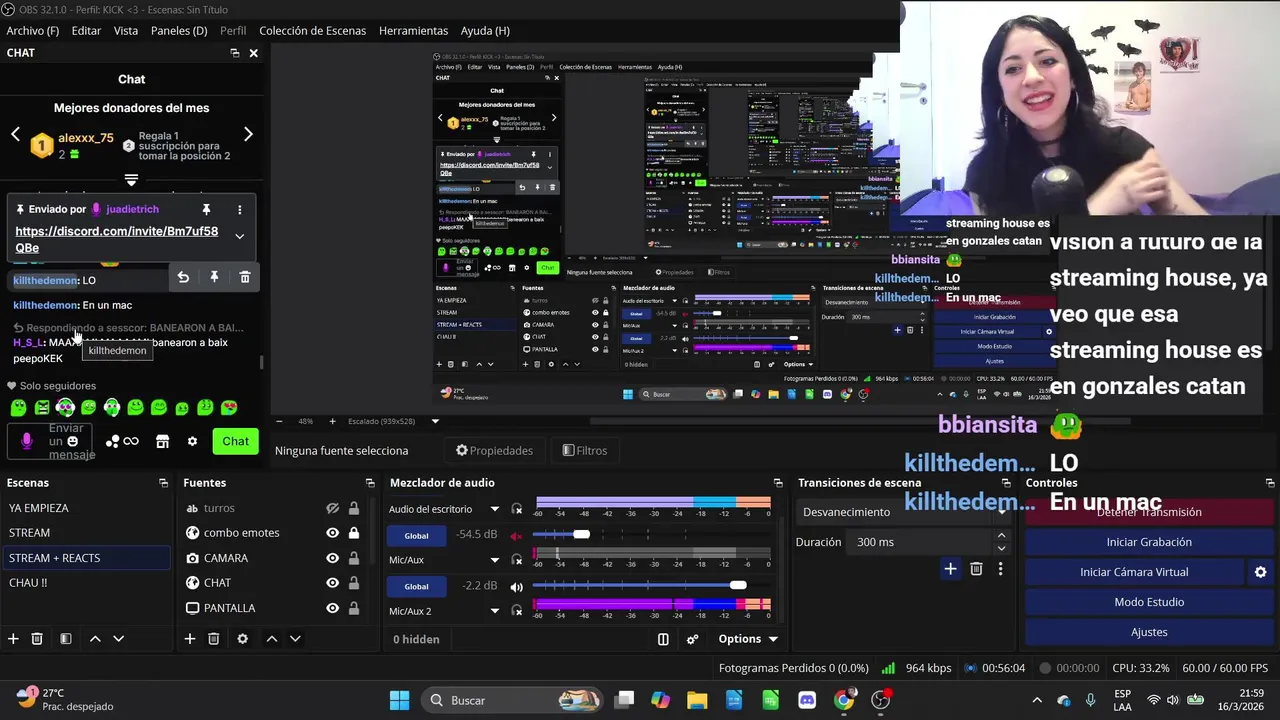Add a new scene with plus icon
This screenshot has height=720, width=1280.
(x=13, y=639)
